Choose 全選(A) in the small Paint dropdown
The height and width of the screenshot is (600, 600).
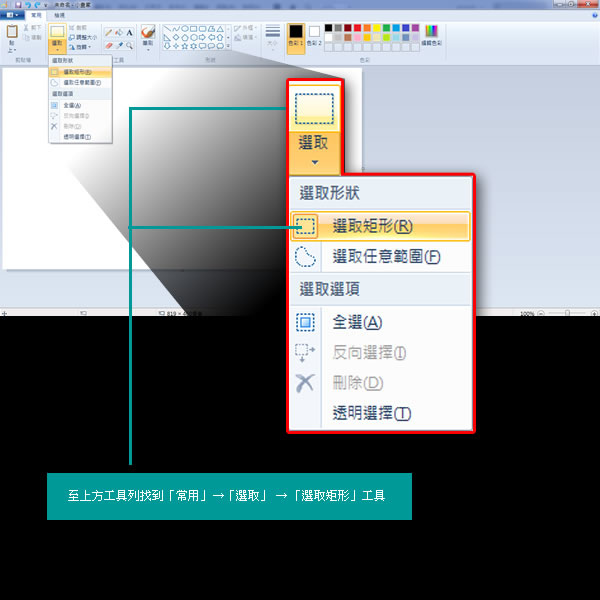(x=80, y=105)
